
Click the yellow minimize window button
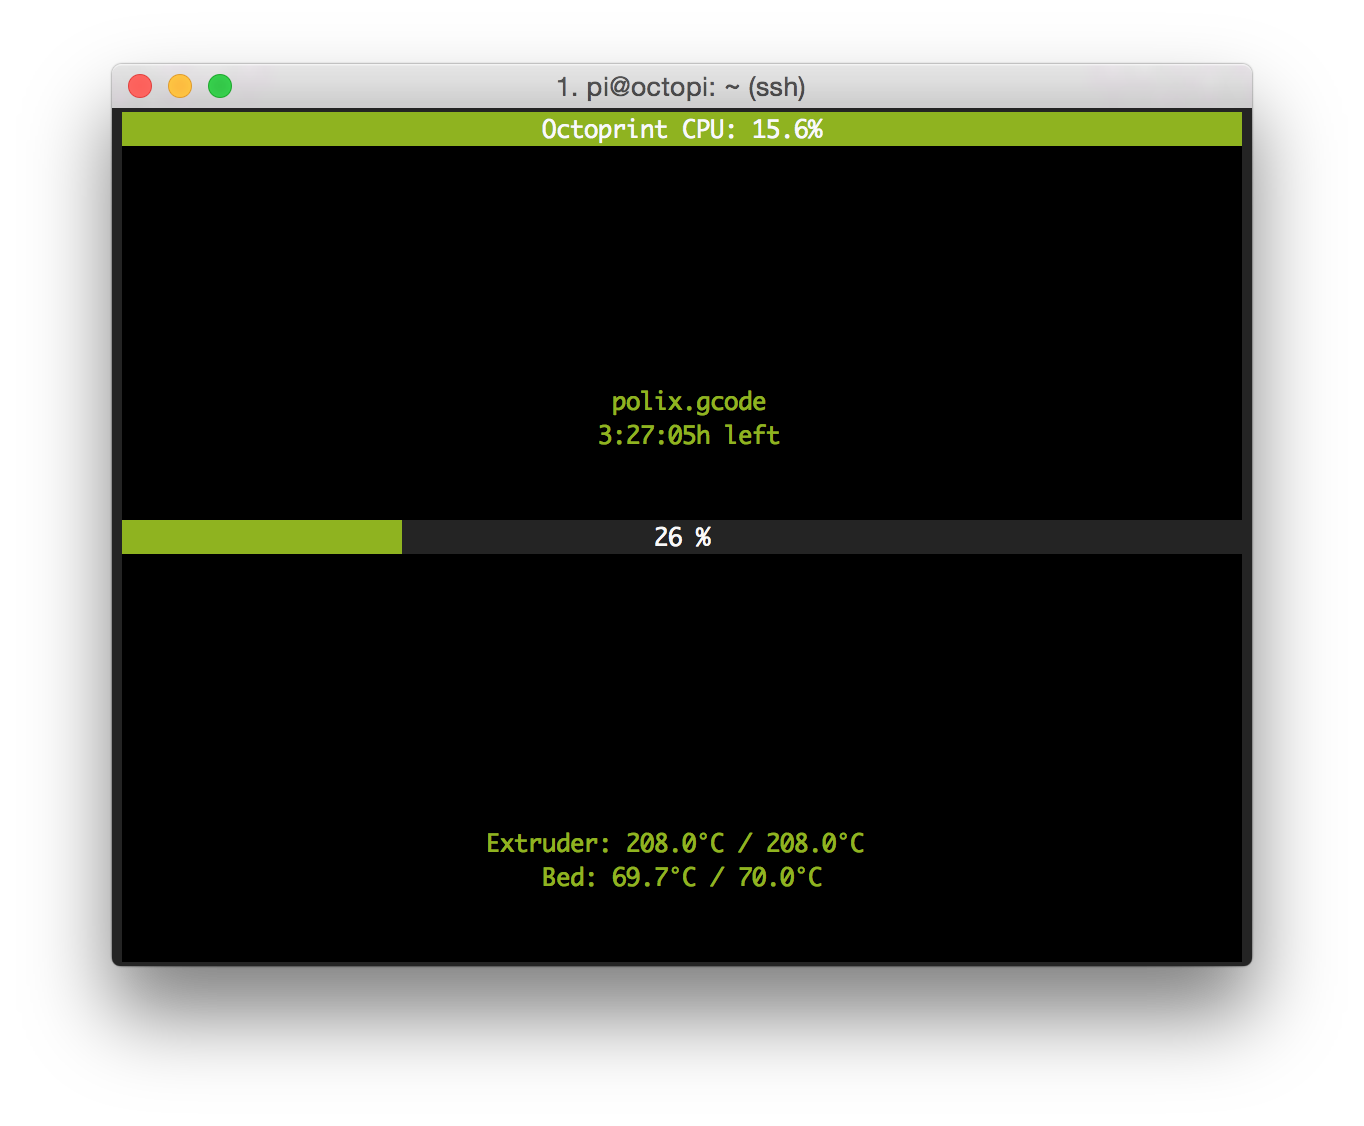pos(180,86)
